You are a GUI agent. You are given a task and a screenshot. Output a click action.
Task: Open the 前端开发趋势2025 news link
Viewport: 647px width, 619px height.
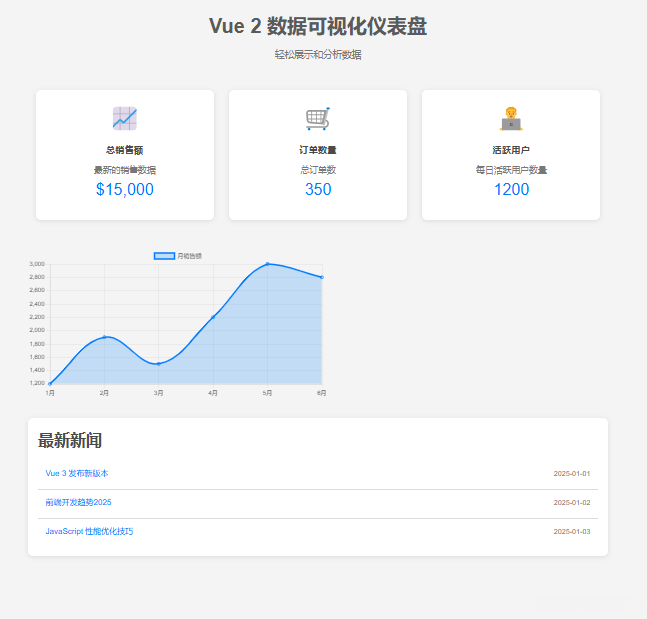[x=78, y=502]
